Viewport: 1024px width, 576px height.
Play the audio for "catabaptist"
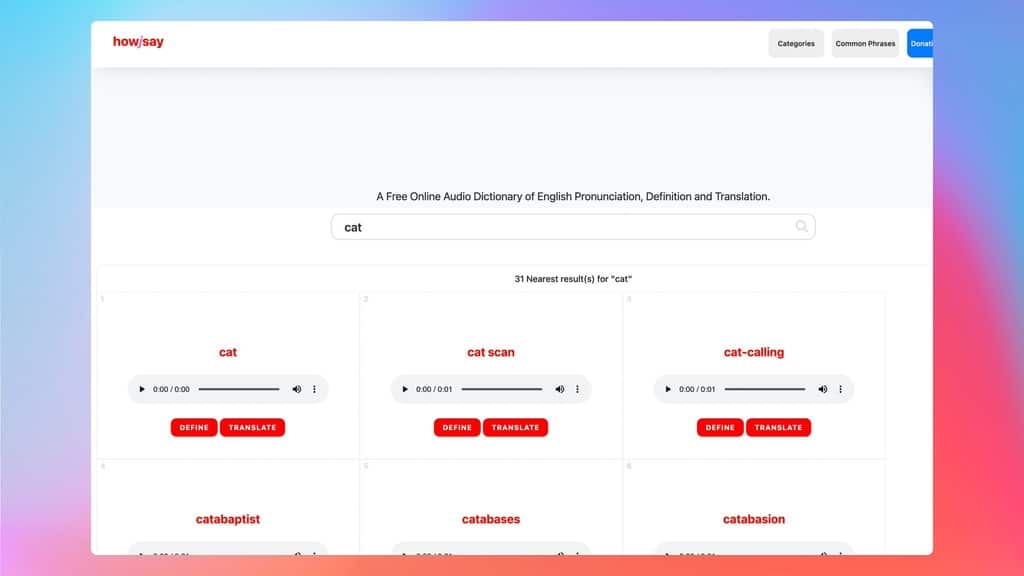pos(141,555)
